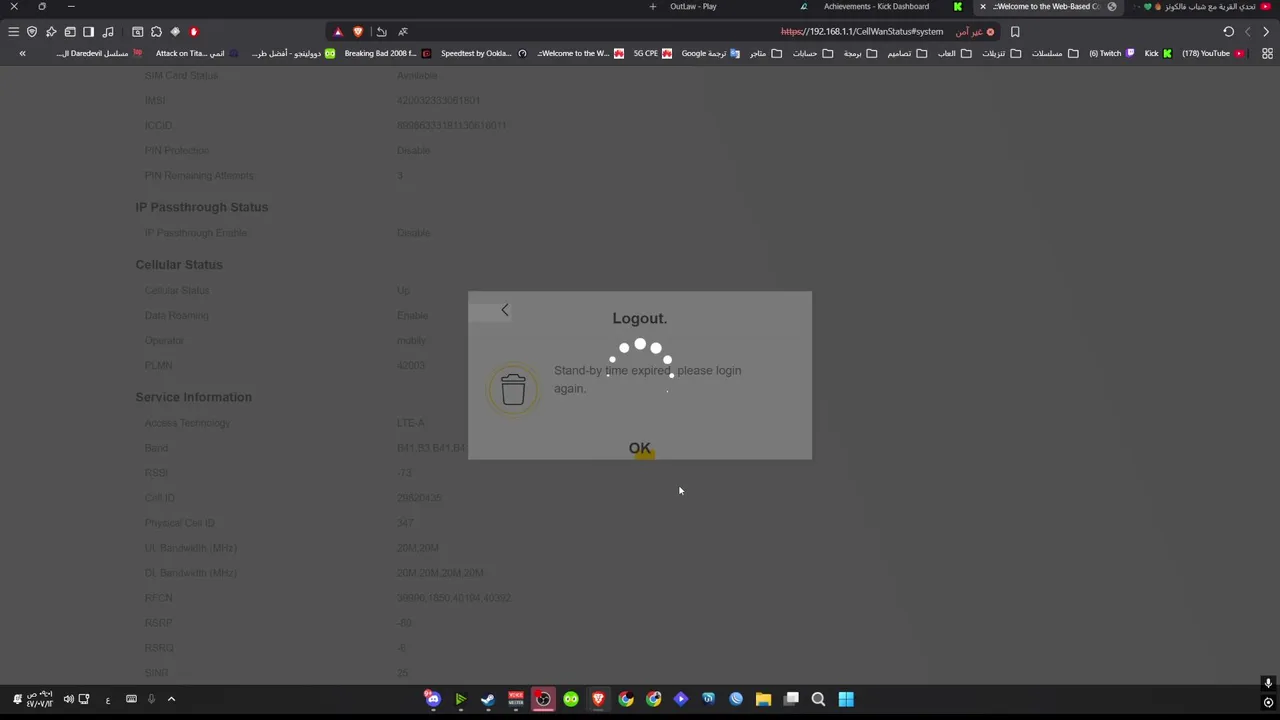Open the Attack on Titan bookmark
This screenshot has height=720, width=1280.
(197, 54)
